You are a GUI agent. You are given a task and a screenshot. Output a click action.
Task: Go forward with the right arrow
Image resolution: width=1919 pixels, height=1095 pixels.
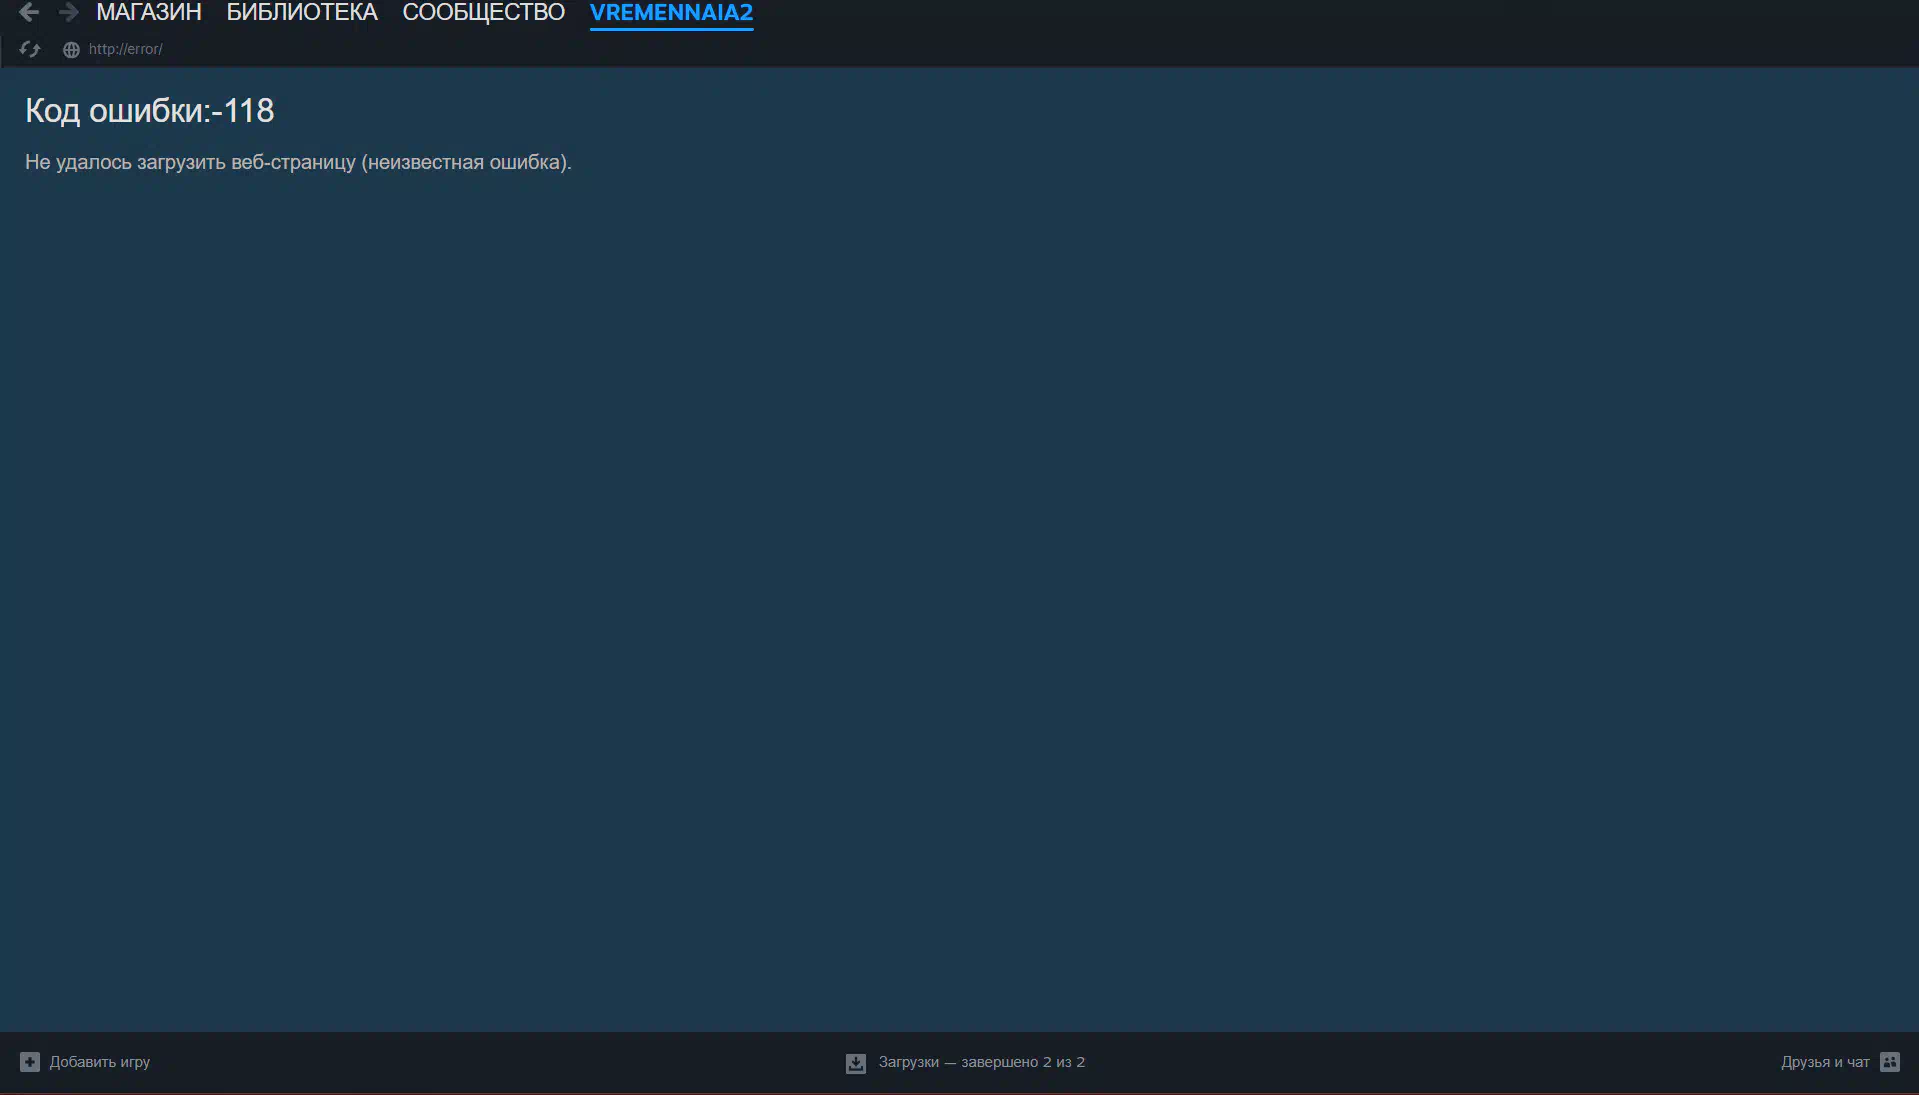tap(69, 12)
